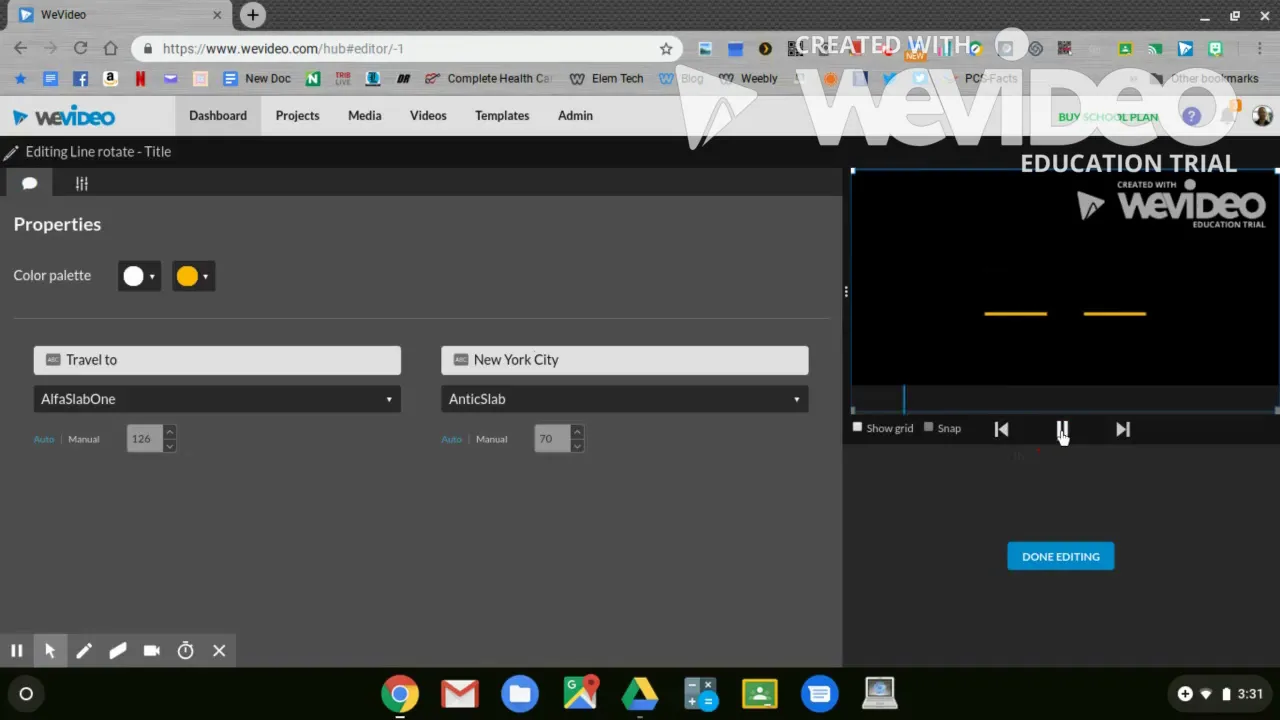
Task: Open the Chrome three-dot menu
Action: click(1262, 48)
